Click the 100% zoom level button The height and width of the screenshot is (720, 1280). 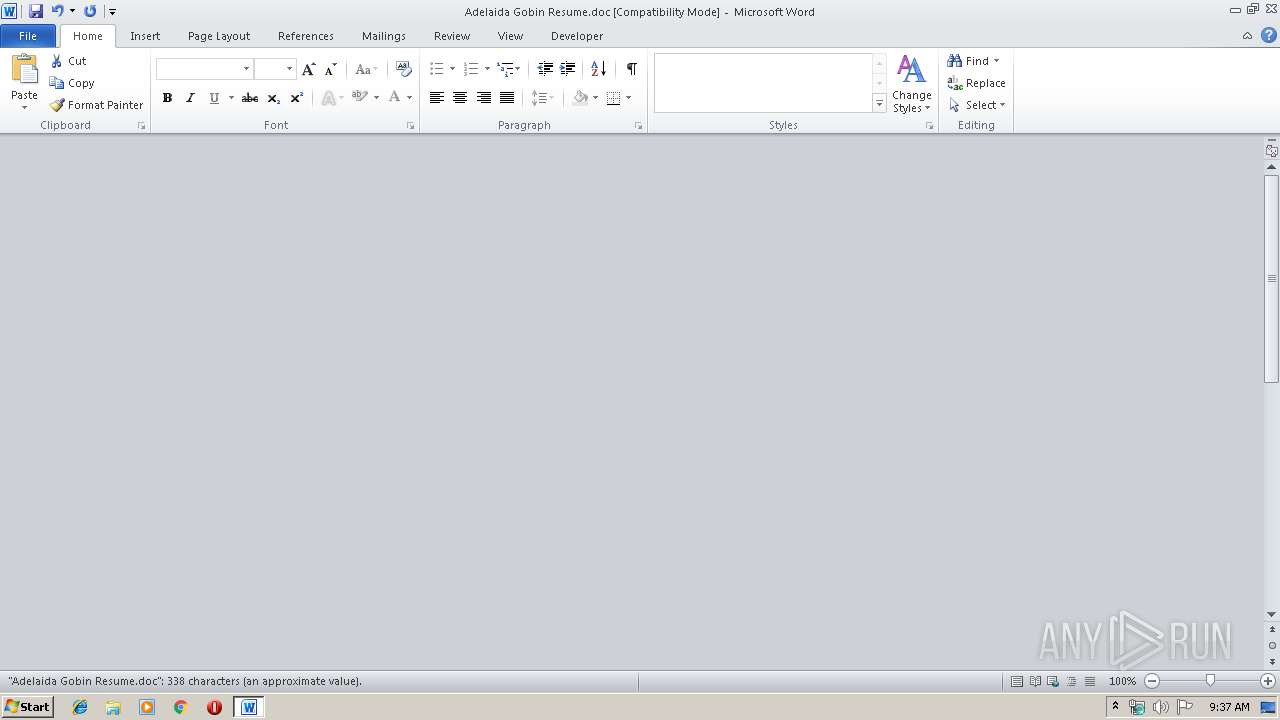[x=1122, y=681]
